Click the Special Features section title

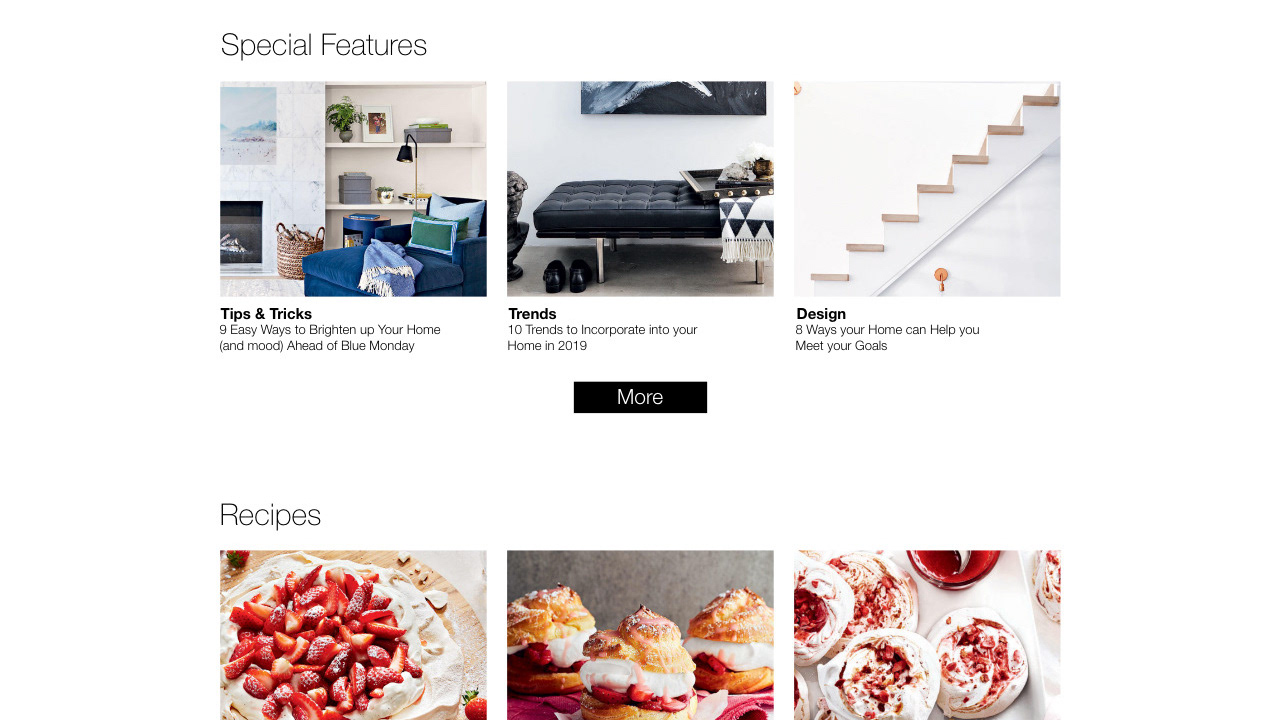click(323, 45)
